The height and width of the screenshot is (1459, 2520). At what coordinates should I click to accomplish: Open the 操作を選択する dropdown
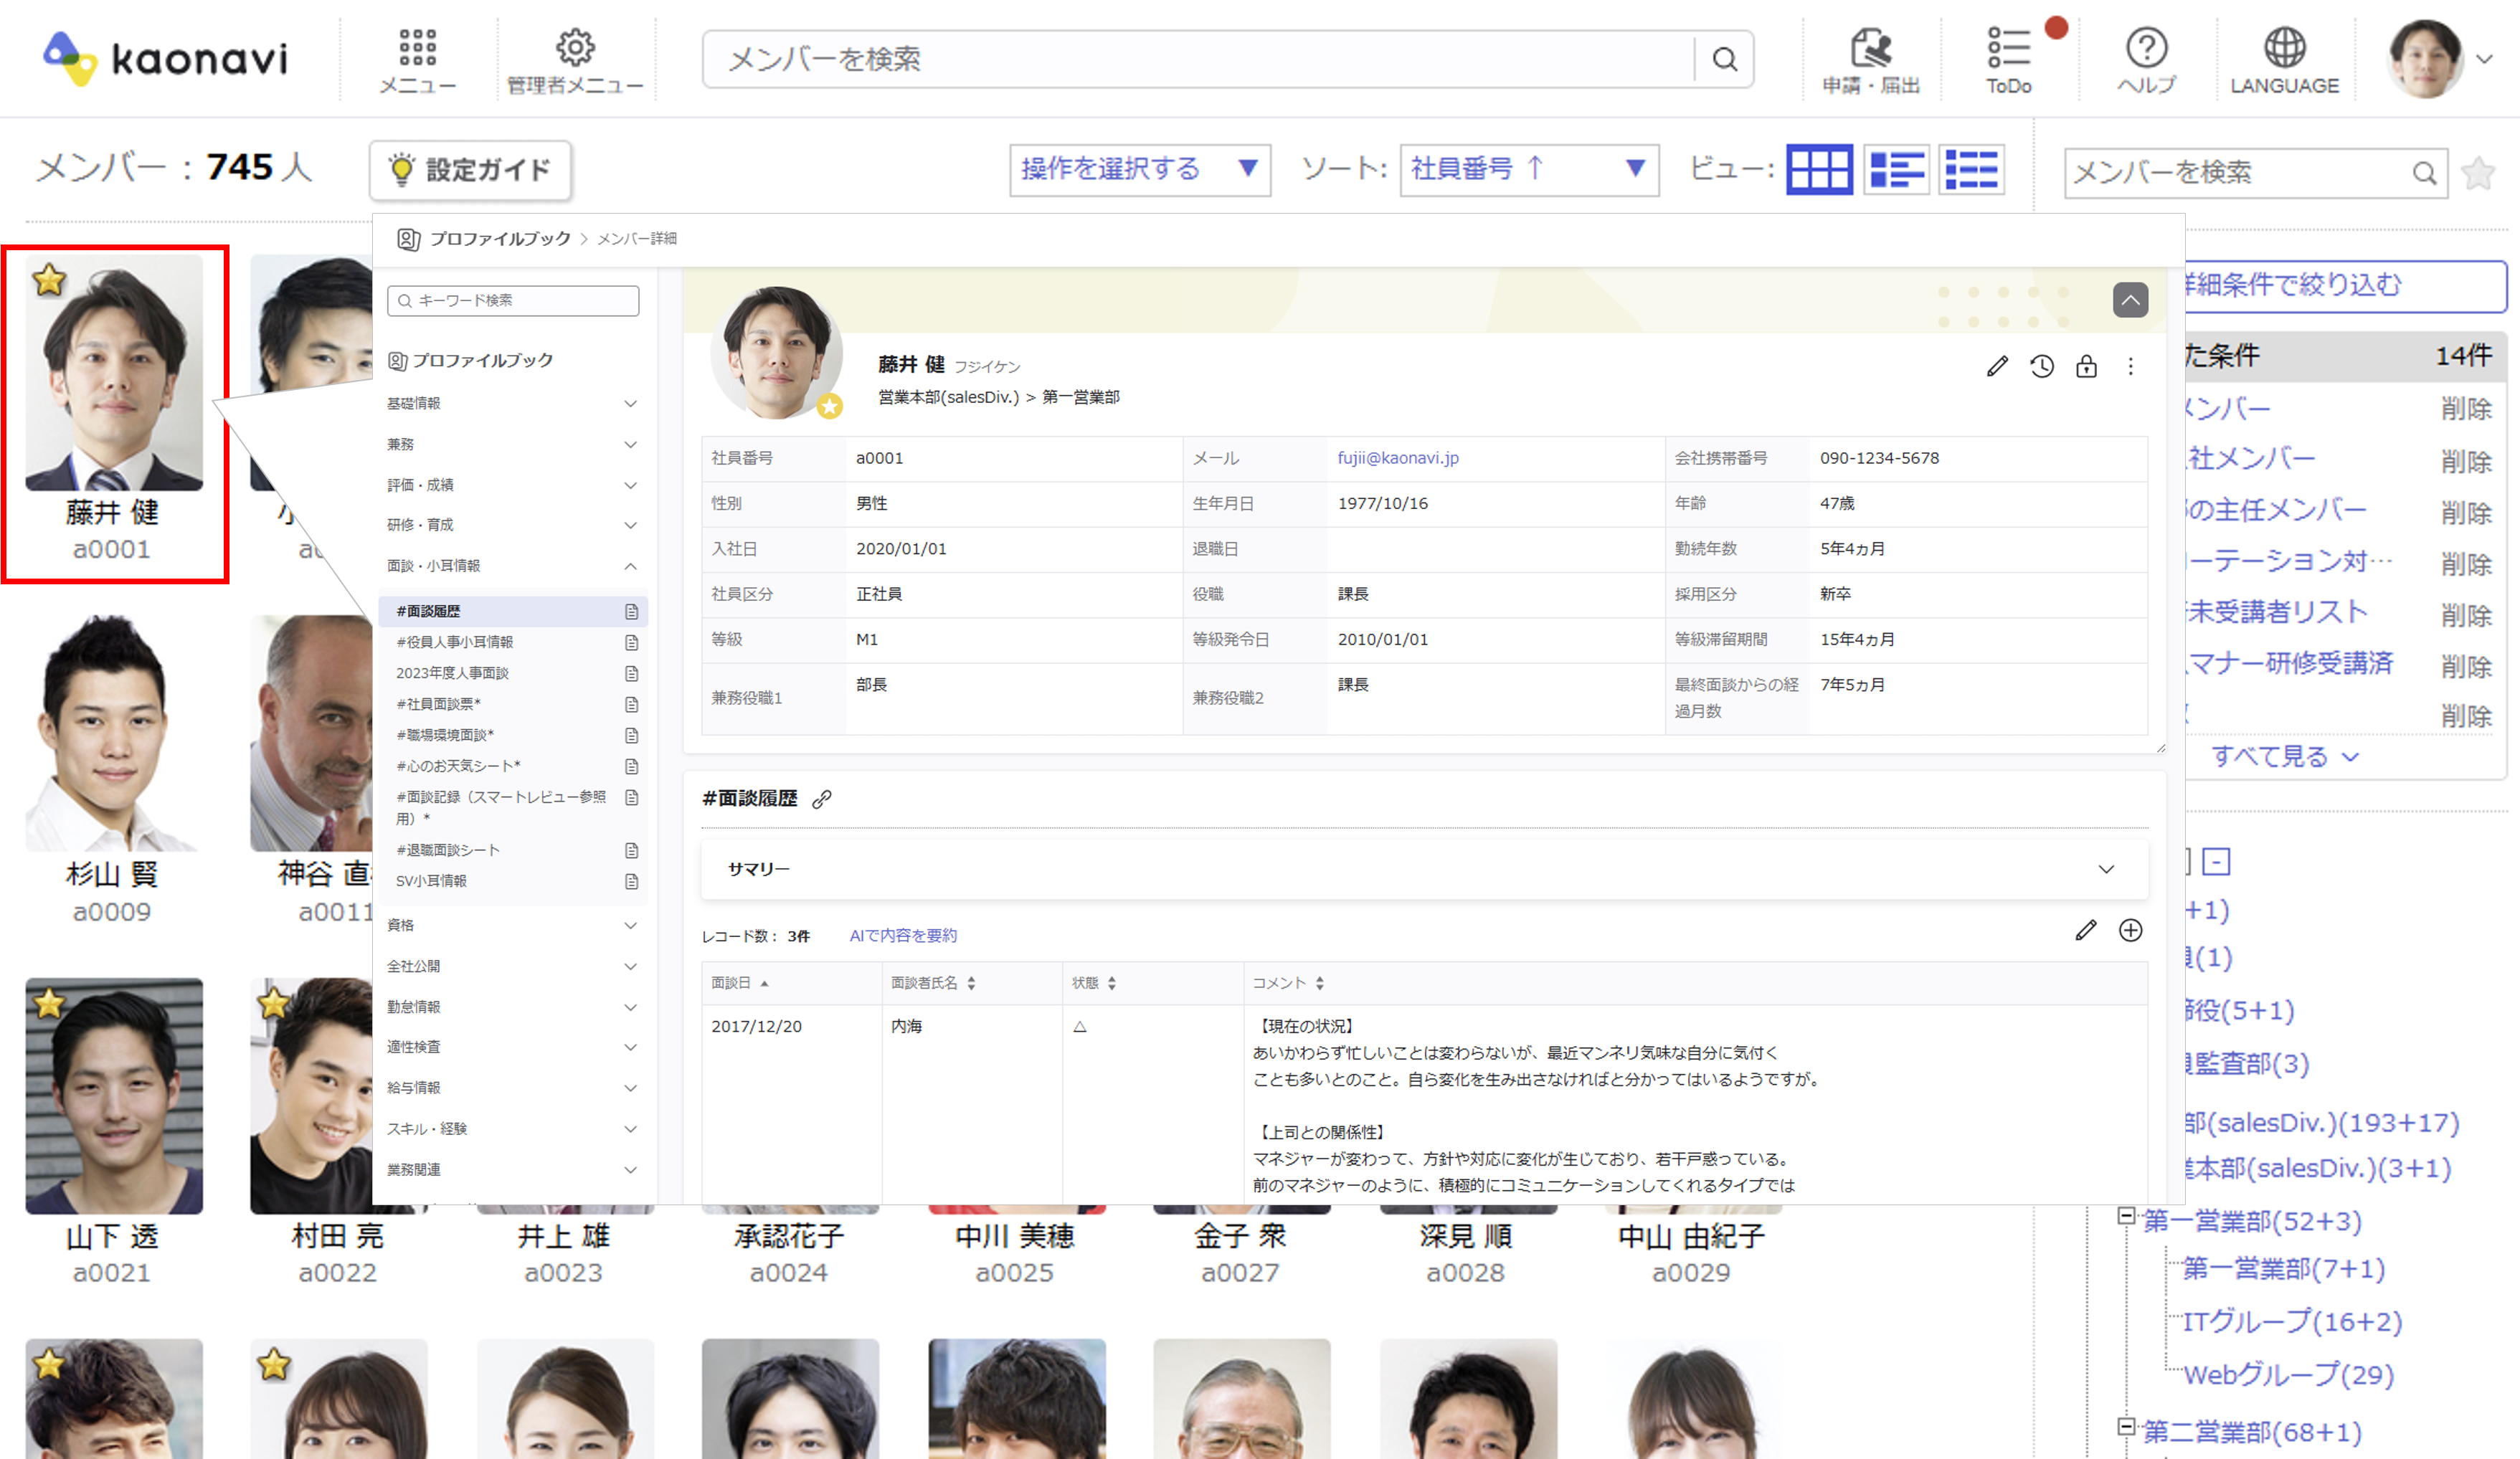pyautogui.click(x=1139, y=169)
